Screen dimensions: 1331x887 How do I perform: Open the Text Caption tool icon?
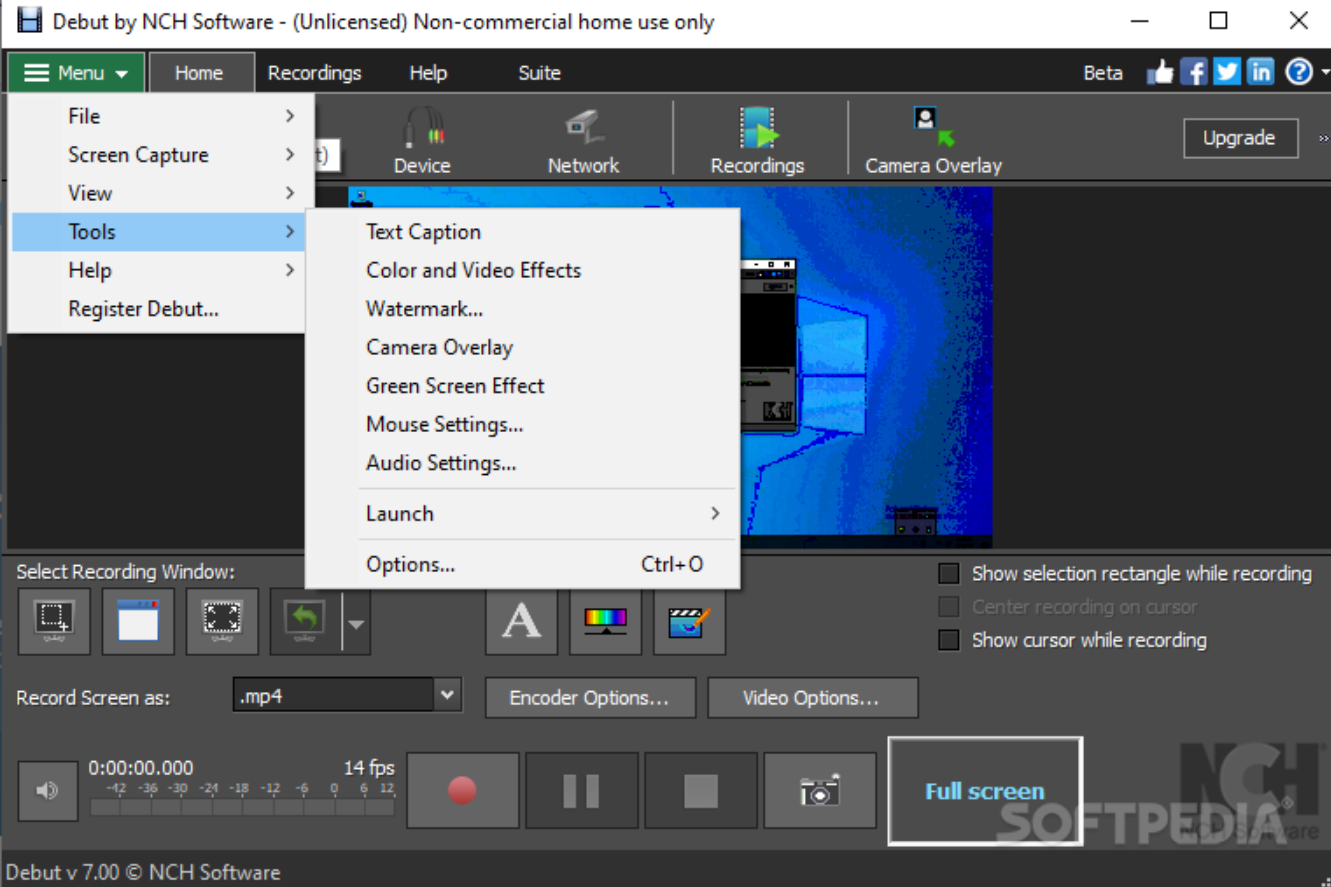pyautogui.click(x=521, y=621)
